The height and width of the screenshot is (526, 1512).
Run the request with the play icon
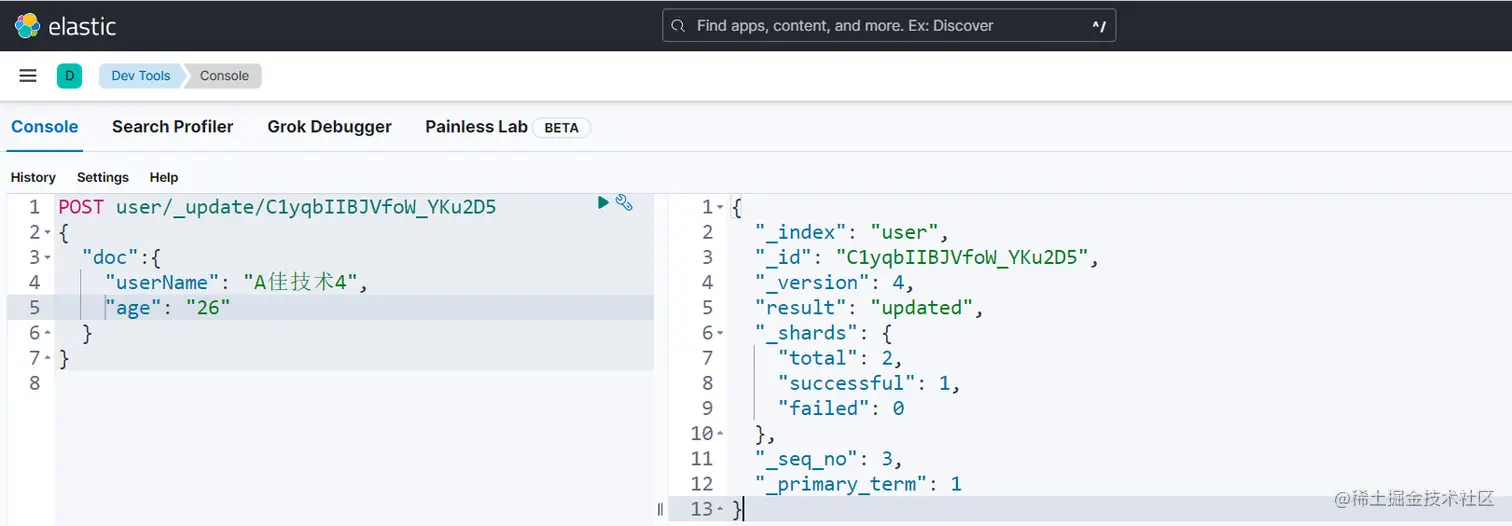pyautogui.click(x=603, y=203)
